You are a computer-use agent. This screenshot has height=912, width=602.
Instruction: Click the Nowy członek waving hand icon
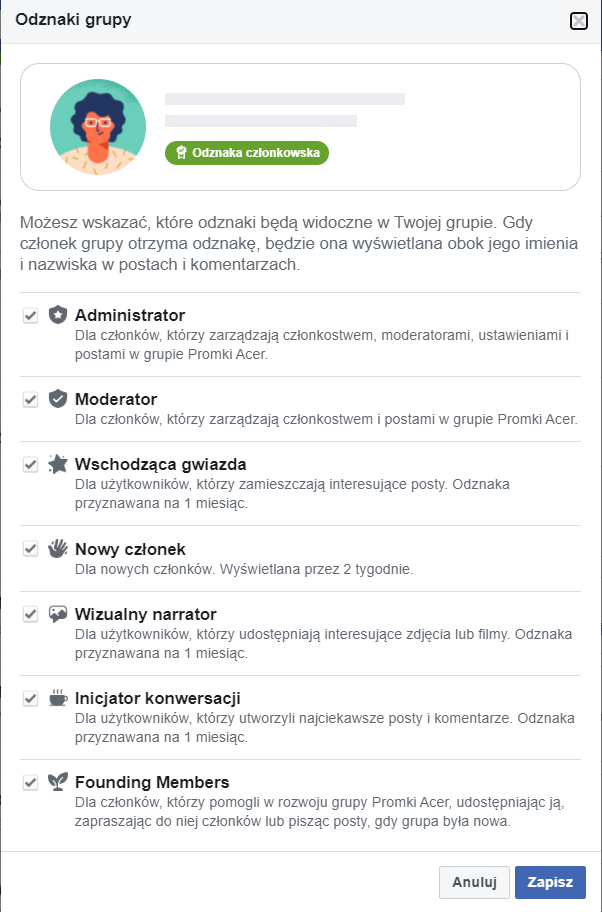(x=58, y=548)
